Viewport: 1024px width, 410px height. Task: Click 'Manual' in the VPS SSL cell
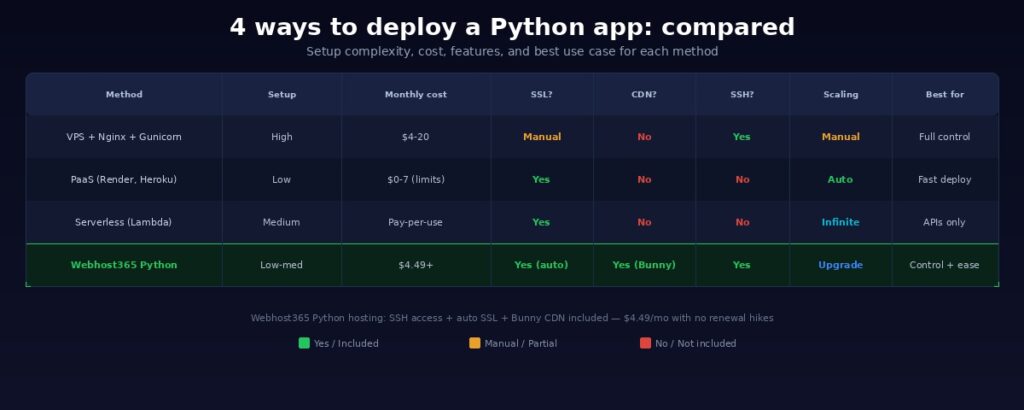tap(542, 137)
